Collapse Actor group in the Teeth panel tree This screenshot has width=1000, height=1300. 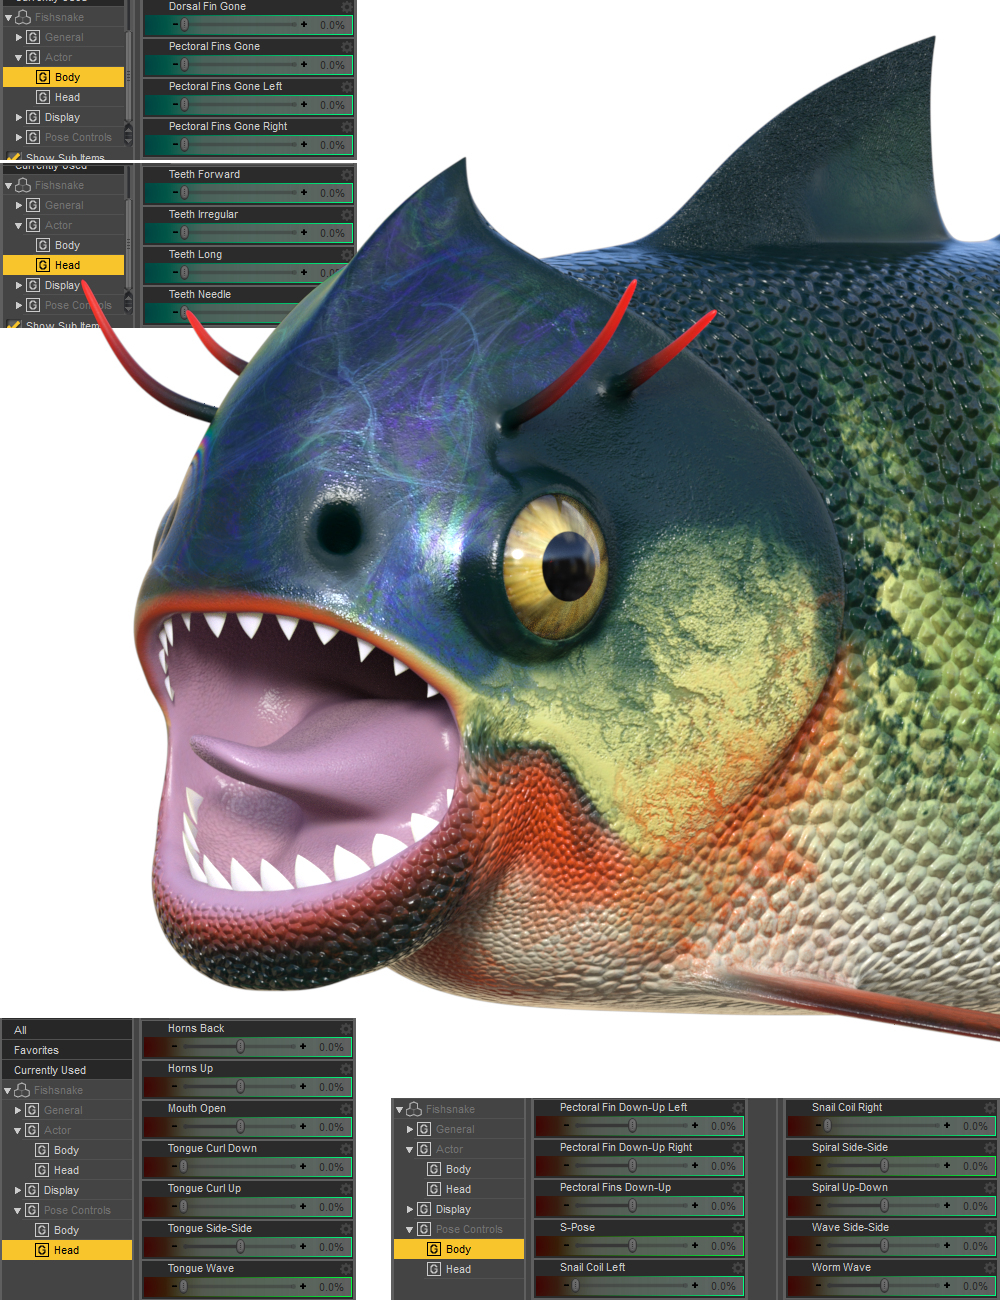click(x=19, y=226)
